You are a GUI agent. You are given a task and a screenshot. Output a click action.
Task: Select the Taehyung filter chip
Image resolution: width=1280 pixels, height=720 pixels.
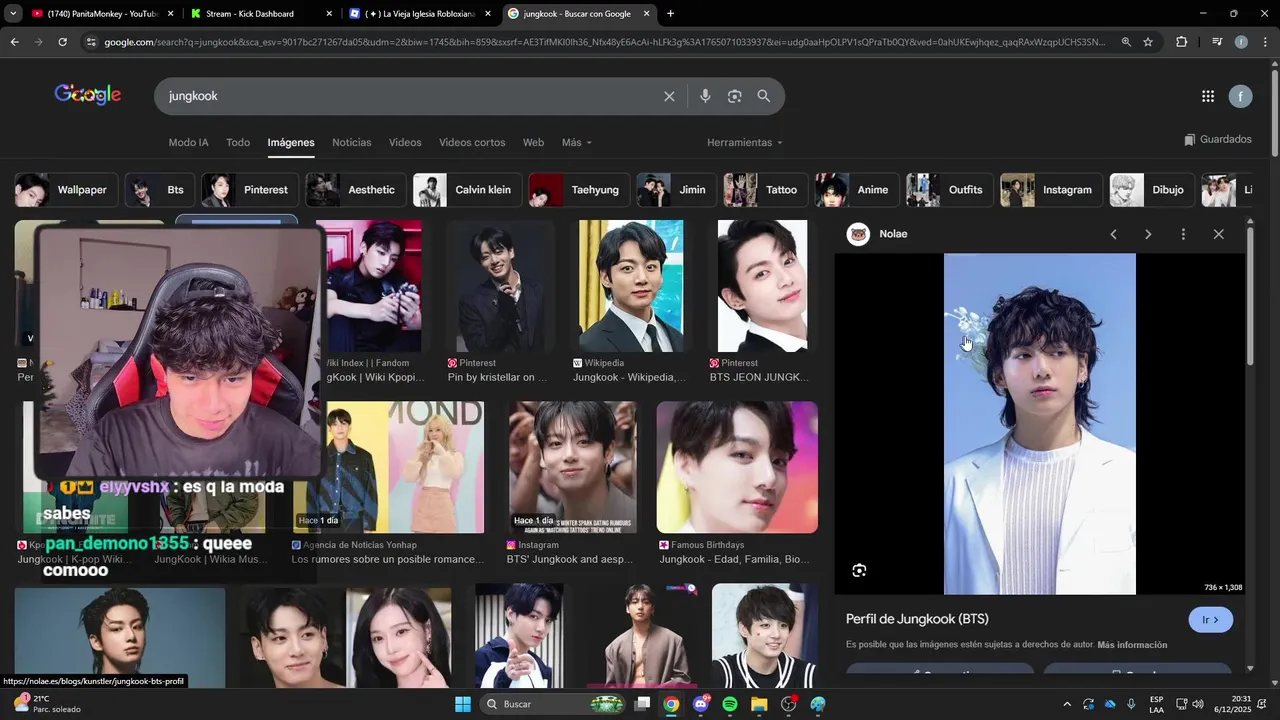580,190
